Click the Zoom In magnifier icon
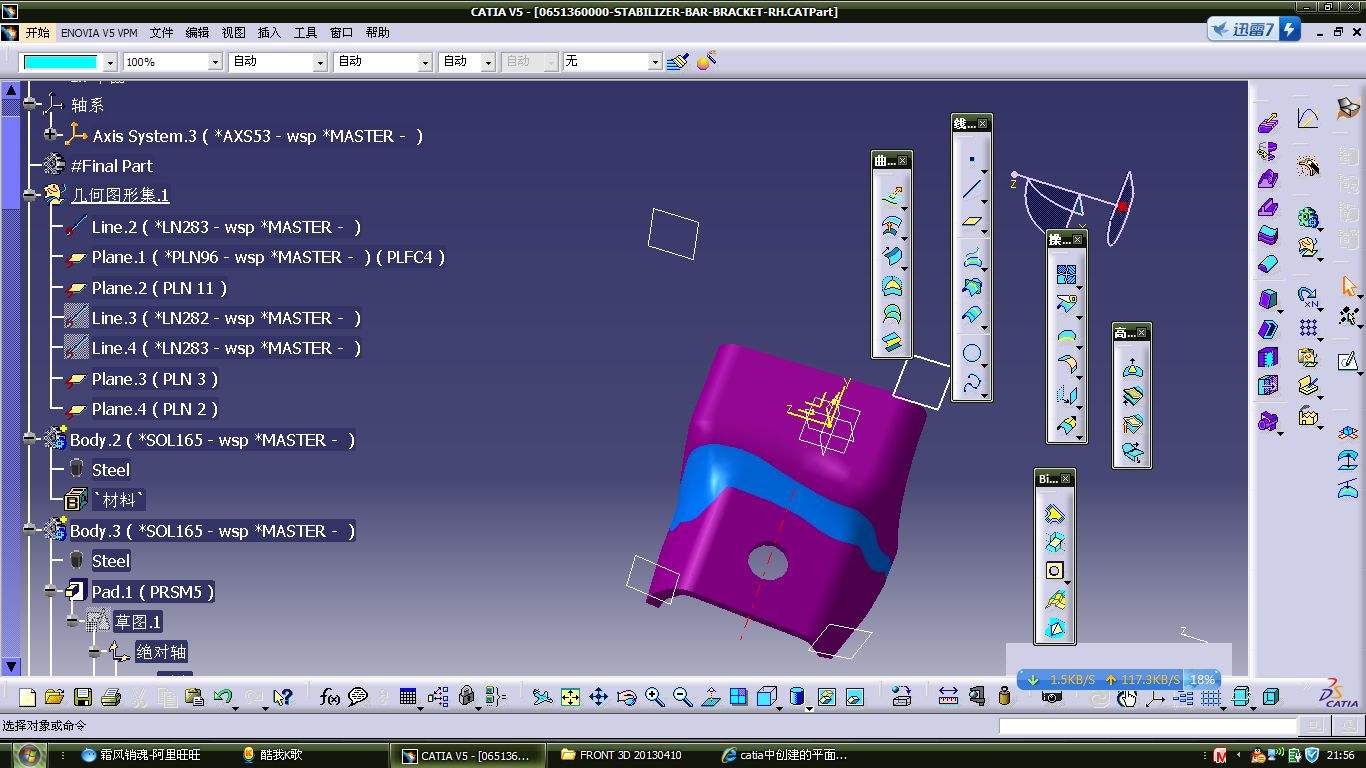The image size is (1366, 768). click(655, 697)
